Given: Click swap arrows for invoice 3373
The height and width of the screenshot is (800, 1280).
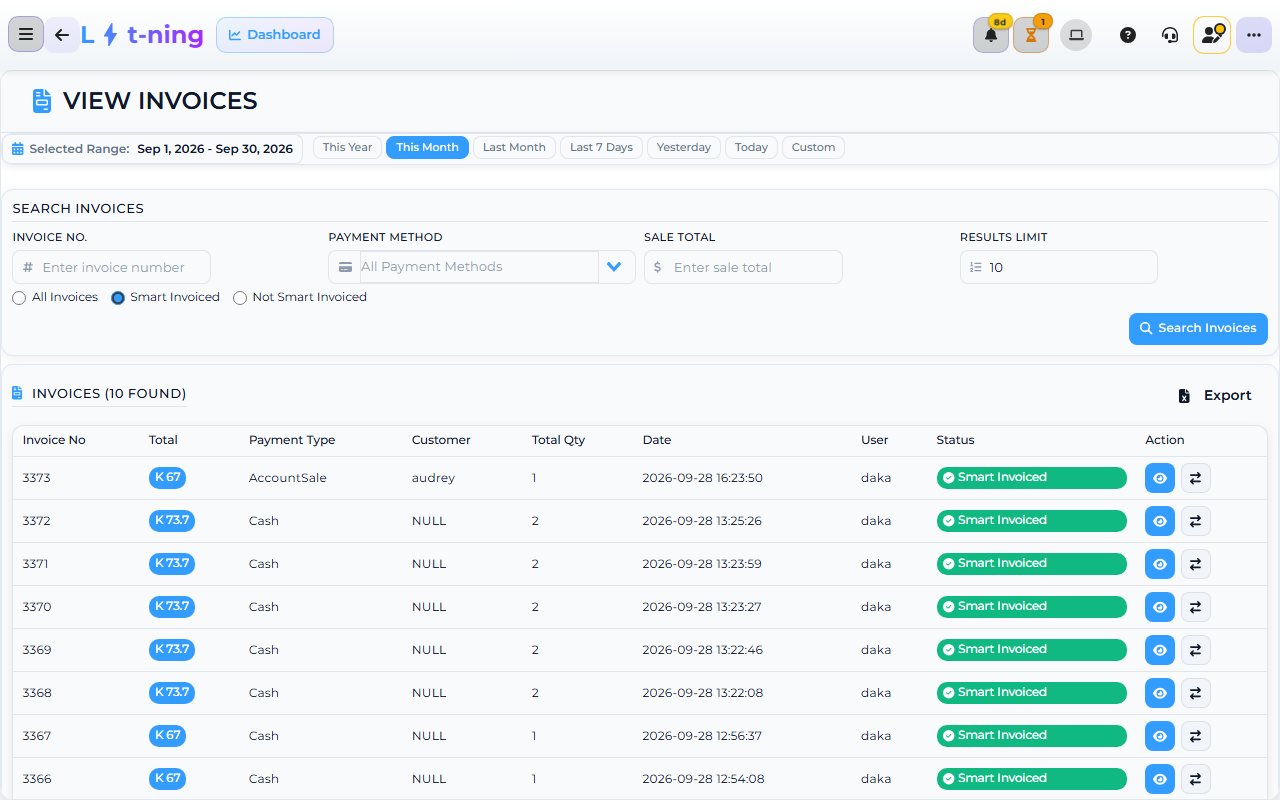Looking at the screenshot, I should pyautogui.click(x=1196, y=478).
